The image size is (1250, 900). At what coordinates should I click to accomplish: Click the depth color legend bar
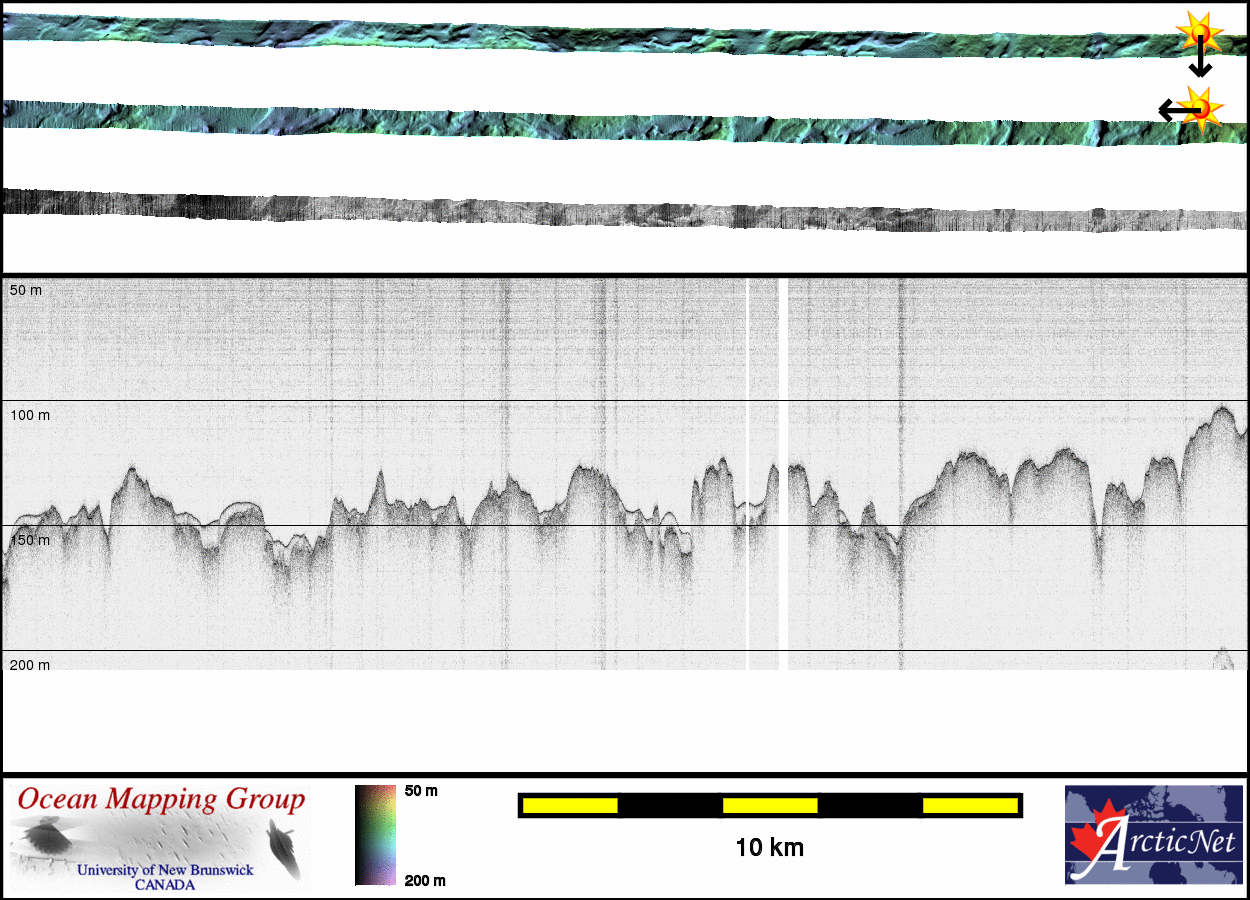tap(375, 835)
